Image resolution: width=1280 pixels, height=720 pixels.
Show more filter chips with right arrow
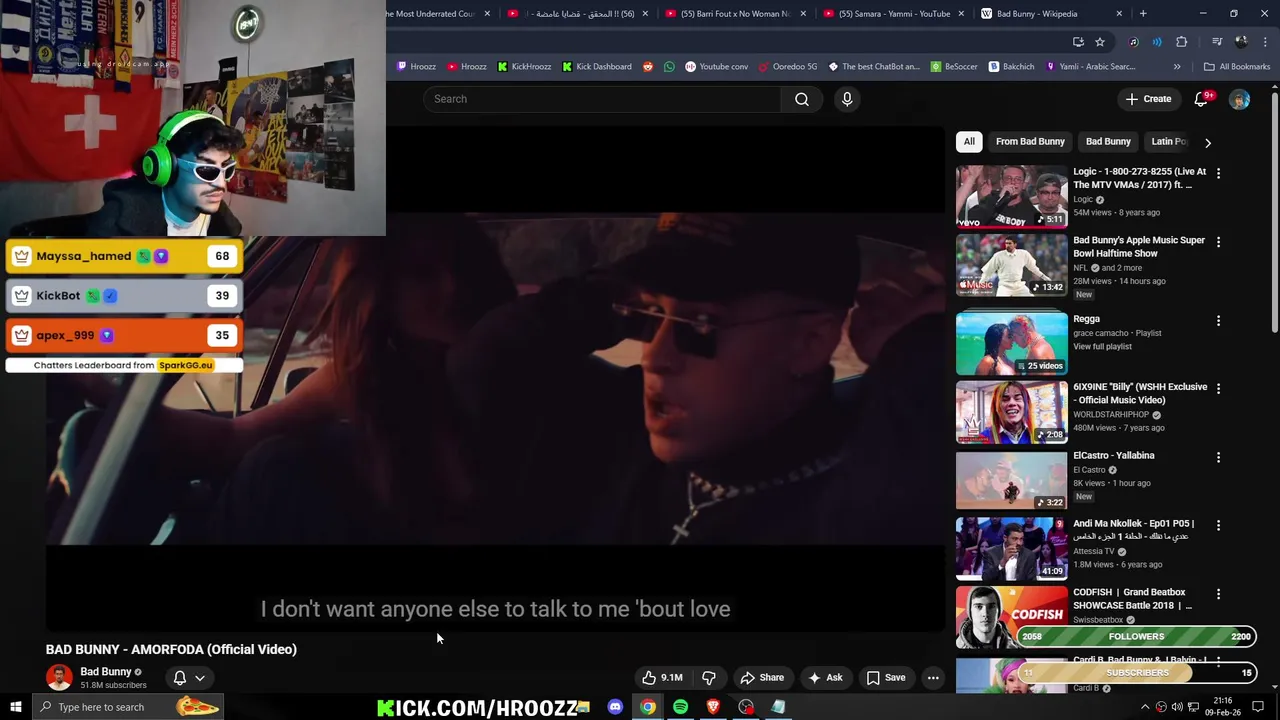pos(1207,142)
